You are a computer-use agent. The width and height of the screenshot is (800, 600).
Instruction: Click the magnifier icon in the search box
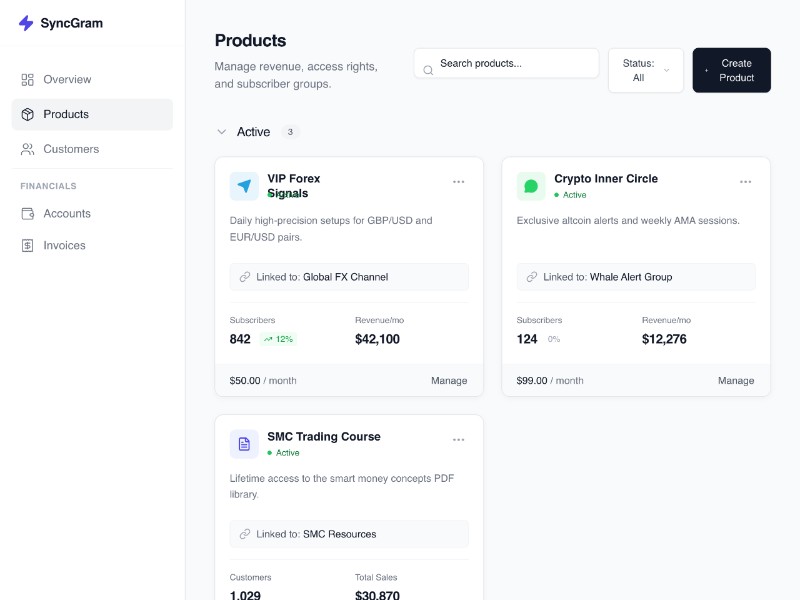coord(428,70)
